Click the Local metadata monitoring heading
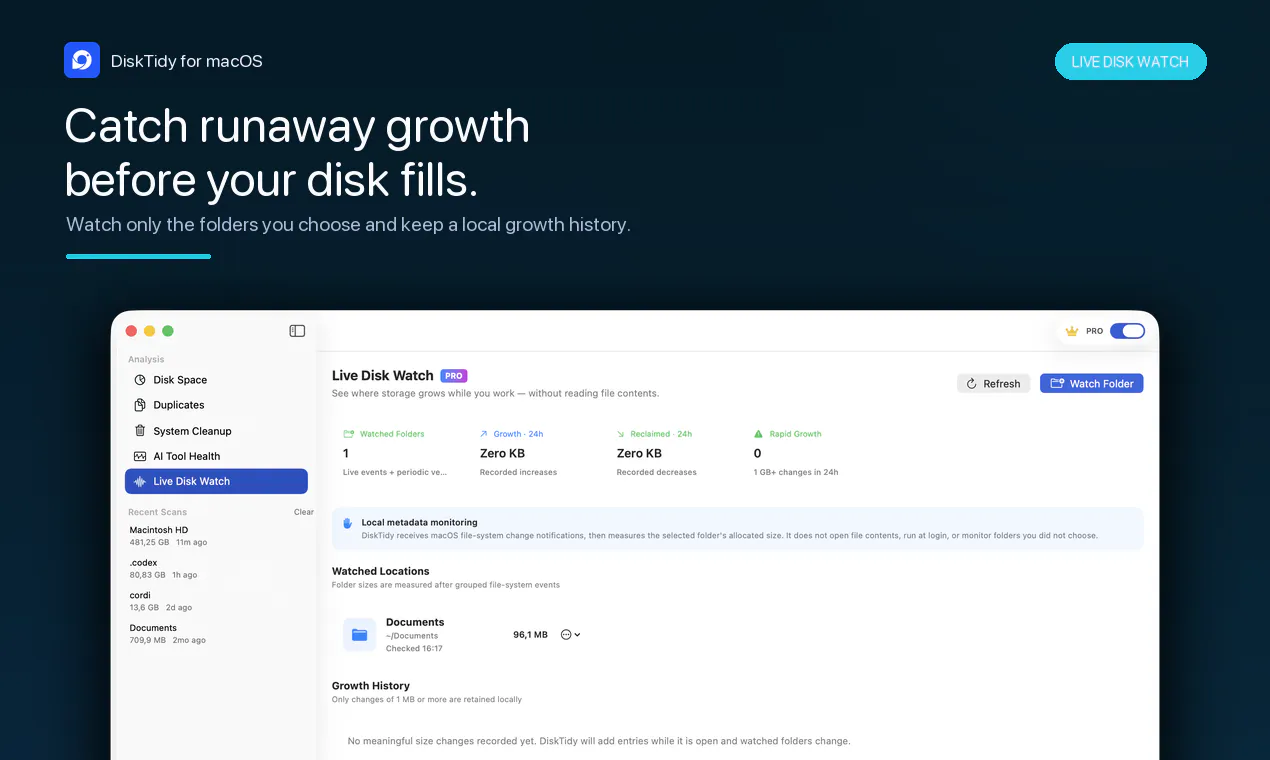The width and height of the screenshot is (1270, 760). (x=419, y=522)
